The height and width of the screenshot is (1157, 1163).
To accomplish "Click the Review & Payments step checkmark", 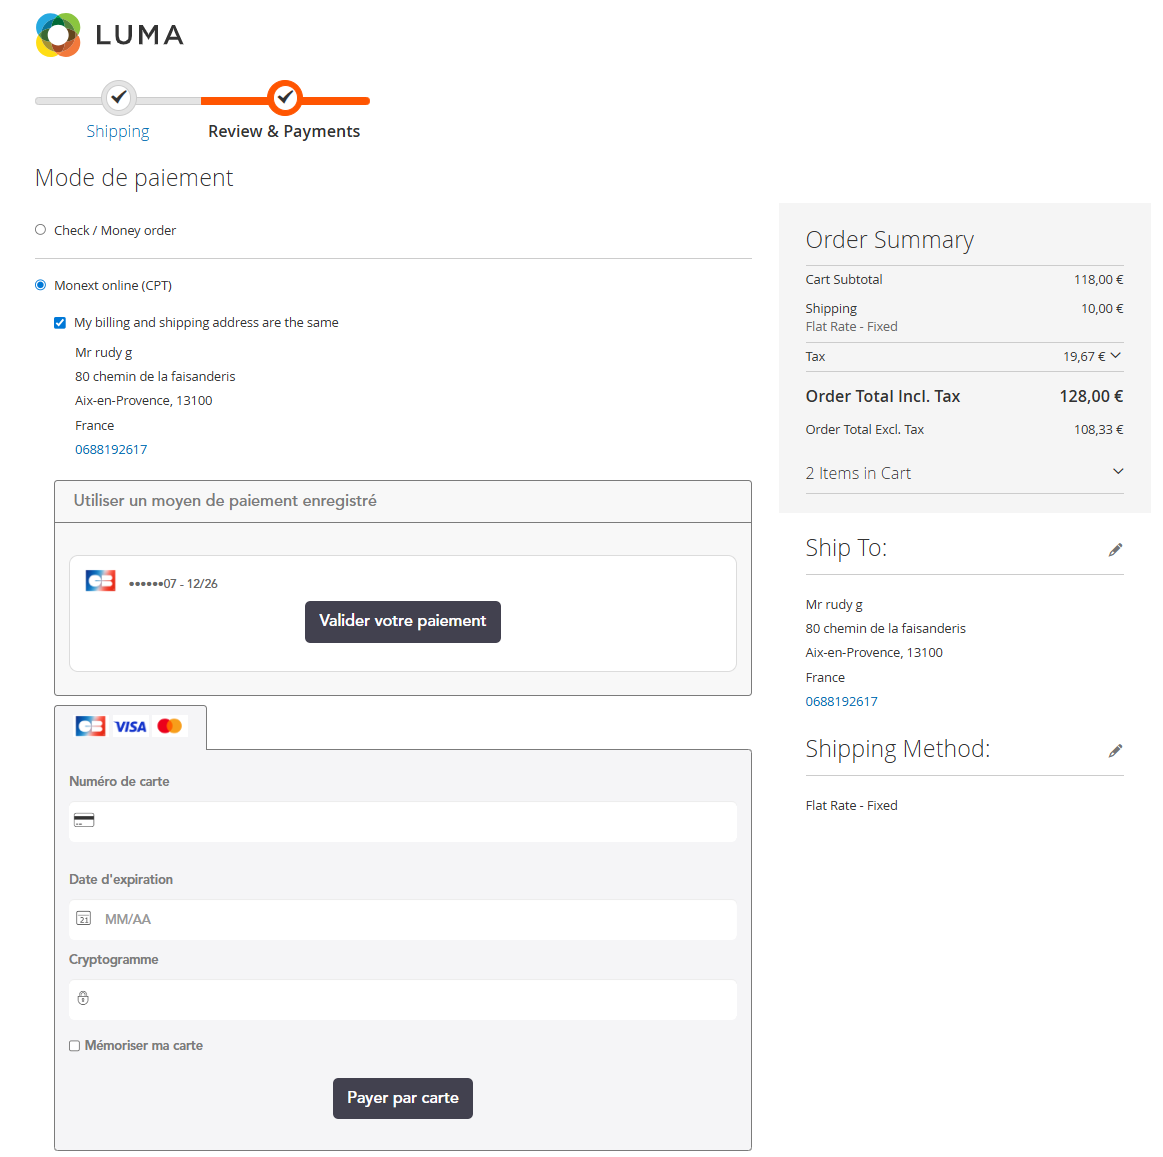I will (285, 98).
